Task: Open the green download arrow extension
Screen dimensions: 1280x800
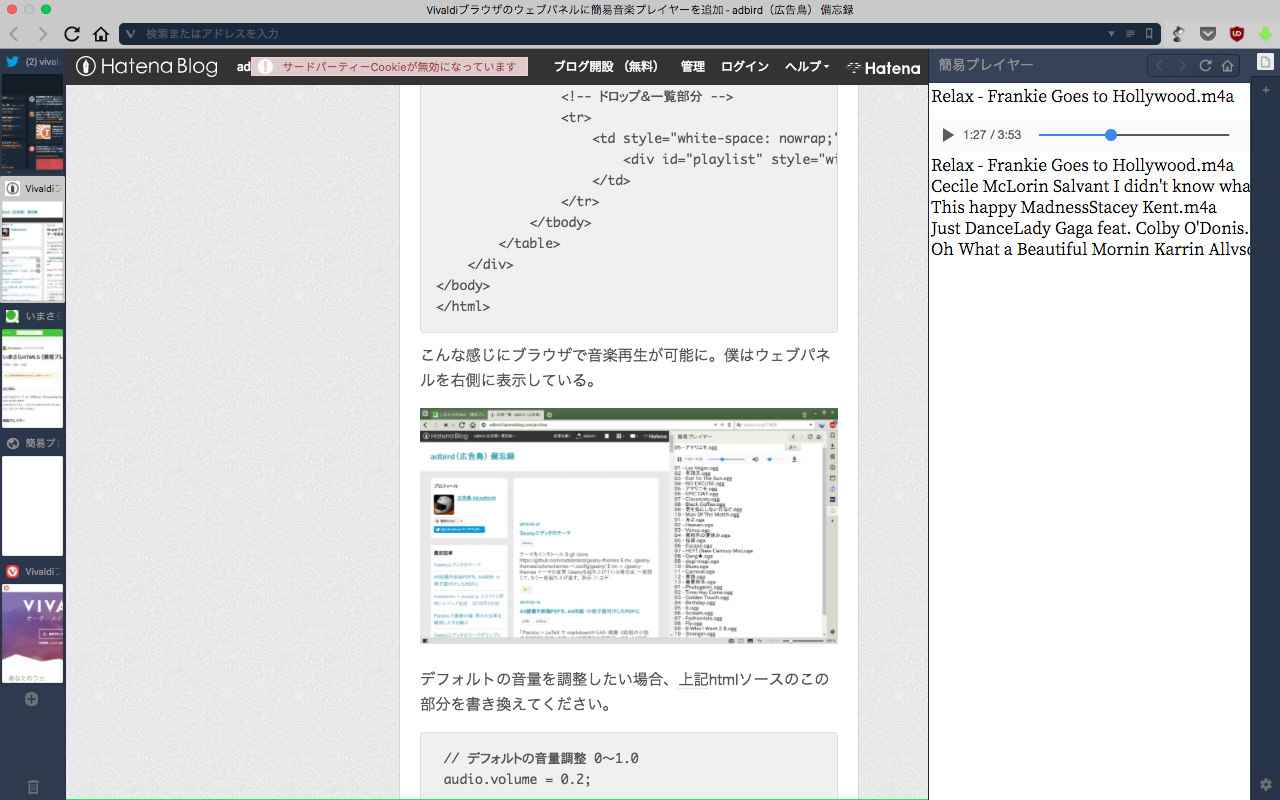Action: (1265, 34)
